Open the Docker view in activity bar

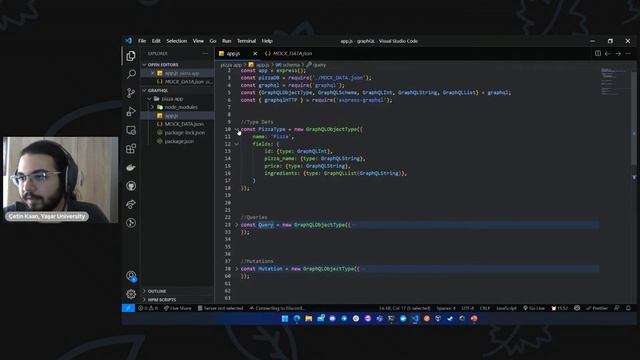pyautogui.click(x=131, y=167)
